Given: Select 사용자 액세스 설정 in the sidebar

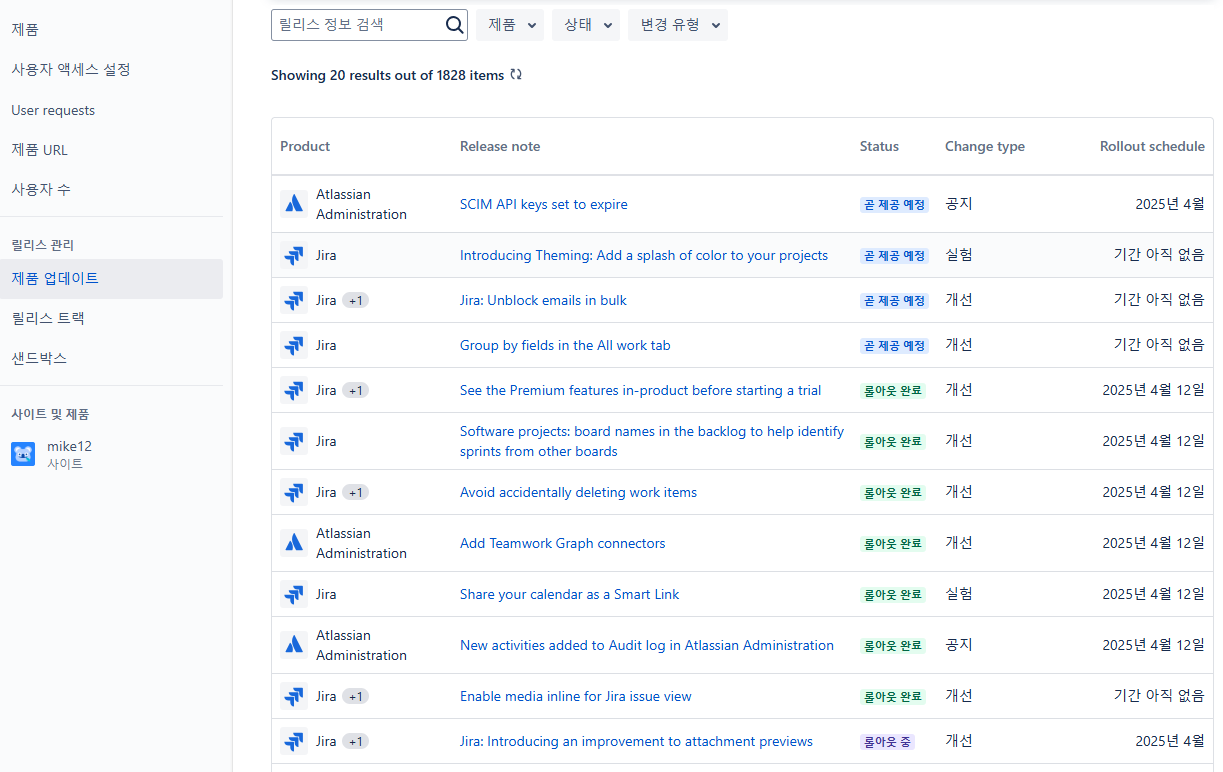Looking at the screenshot, I should 67,69.
